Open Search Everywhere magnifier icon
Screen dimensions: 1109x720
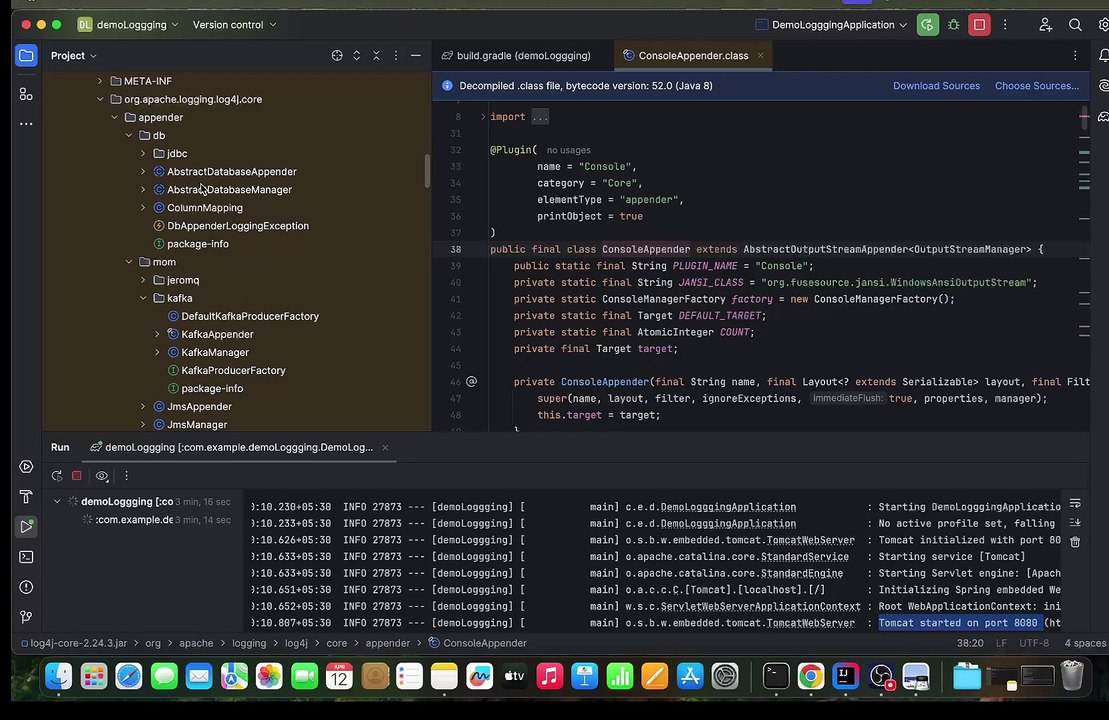click(x=1075, y=25)
